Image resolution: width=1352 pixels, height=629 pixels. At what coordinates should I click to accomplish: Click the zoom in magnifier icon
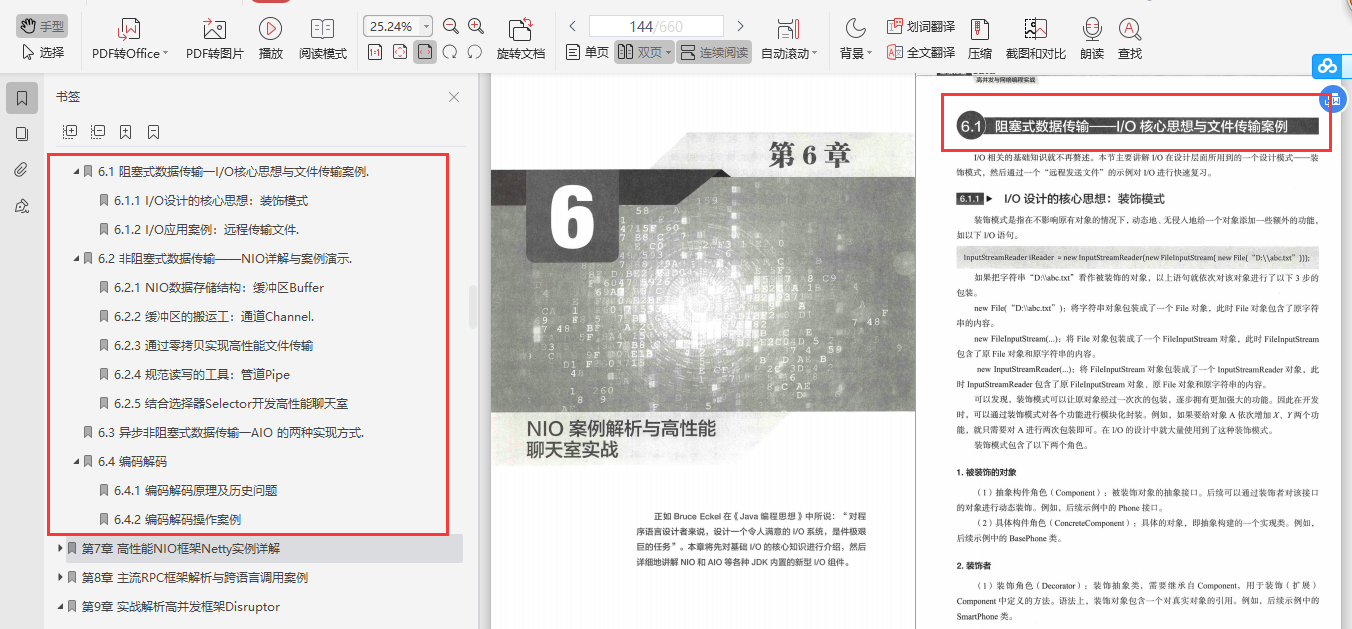(476, 26)
